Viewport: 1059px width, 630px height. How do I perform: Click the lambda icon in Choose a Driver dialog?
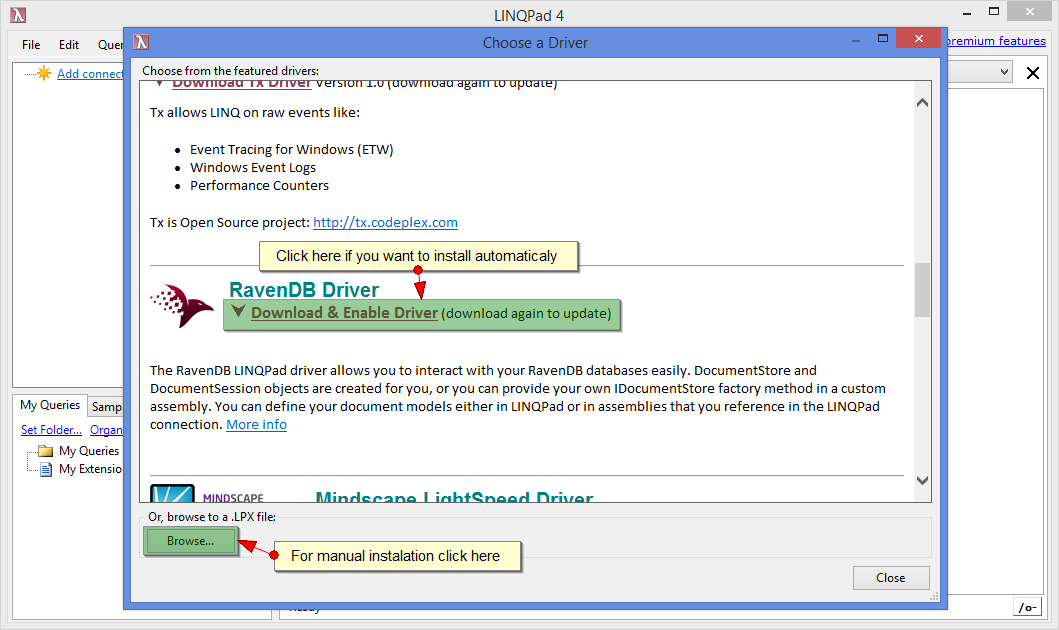tap(140, 43)
